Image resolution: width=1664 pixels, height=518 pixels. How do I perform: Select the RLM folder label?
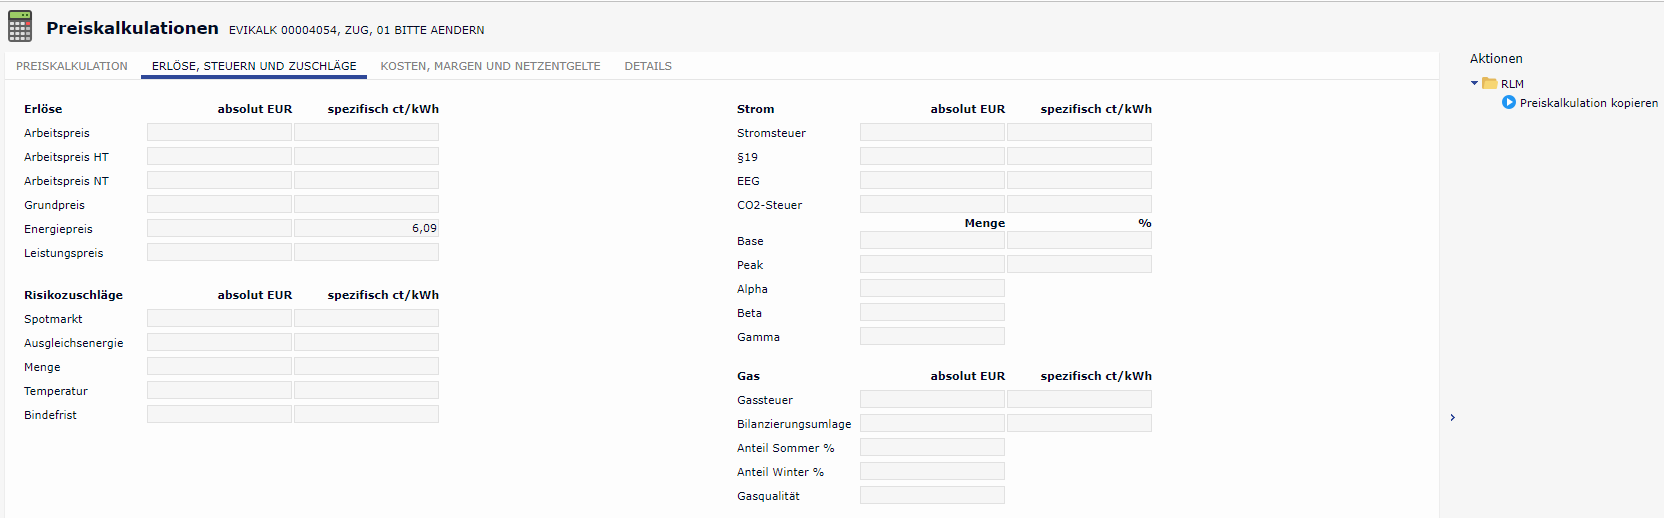[x=1512, y=84]
